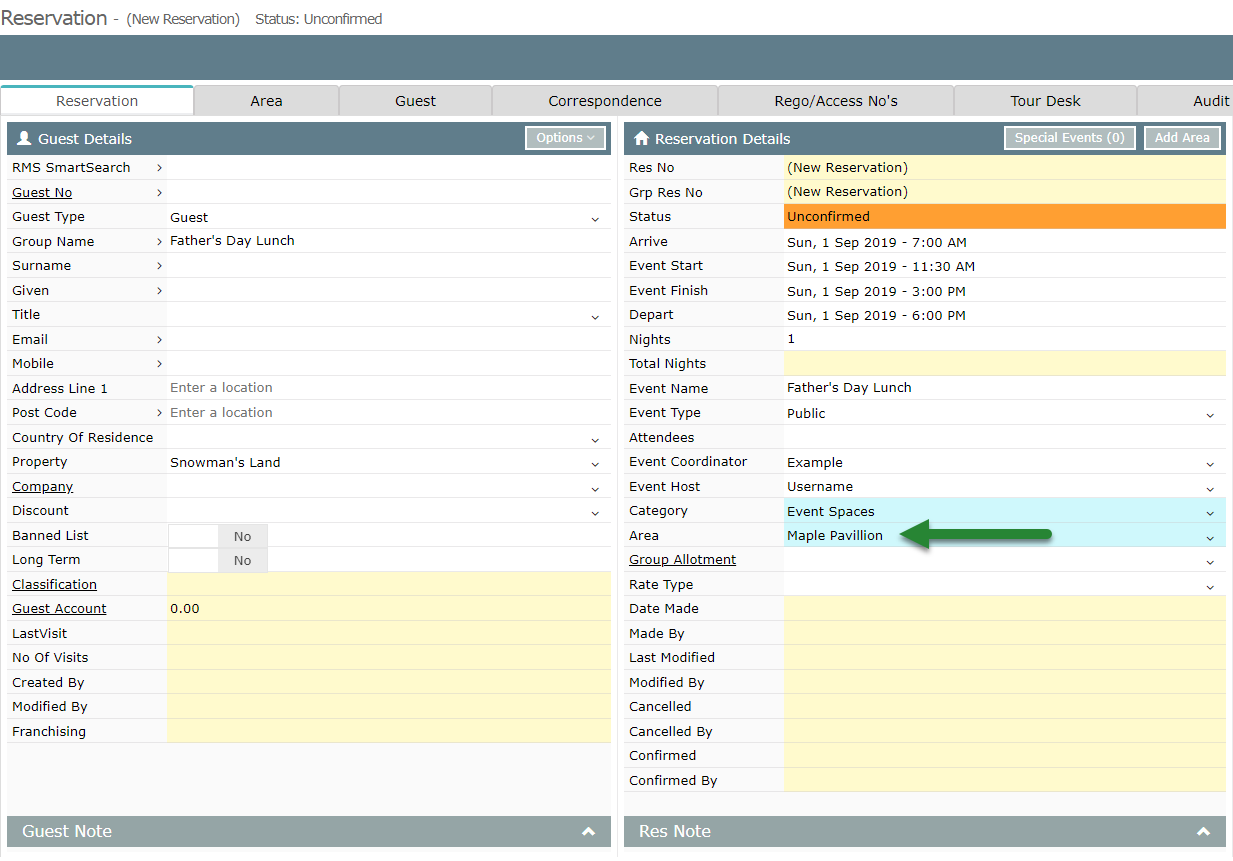Open the Company dropdown
The image size is (1233, 861).
pyautogui.click(x=595, y=488)
